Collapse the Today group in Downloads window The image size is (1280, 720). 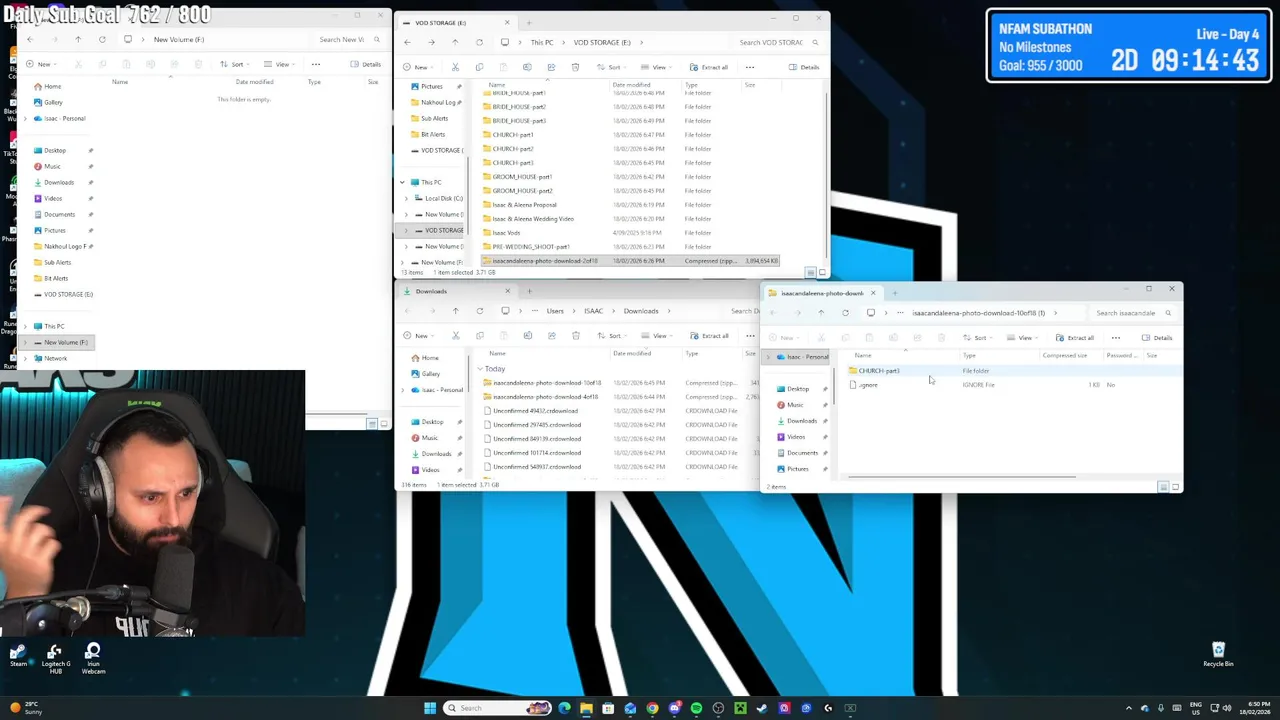tap(480, 369)
